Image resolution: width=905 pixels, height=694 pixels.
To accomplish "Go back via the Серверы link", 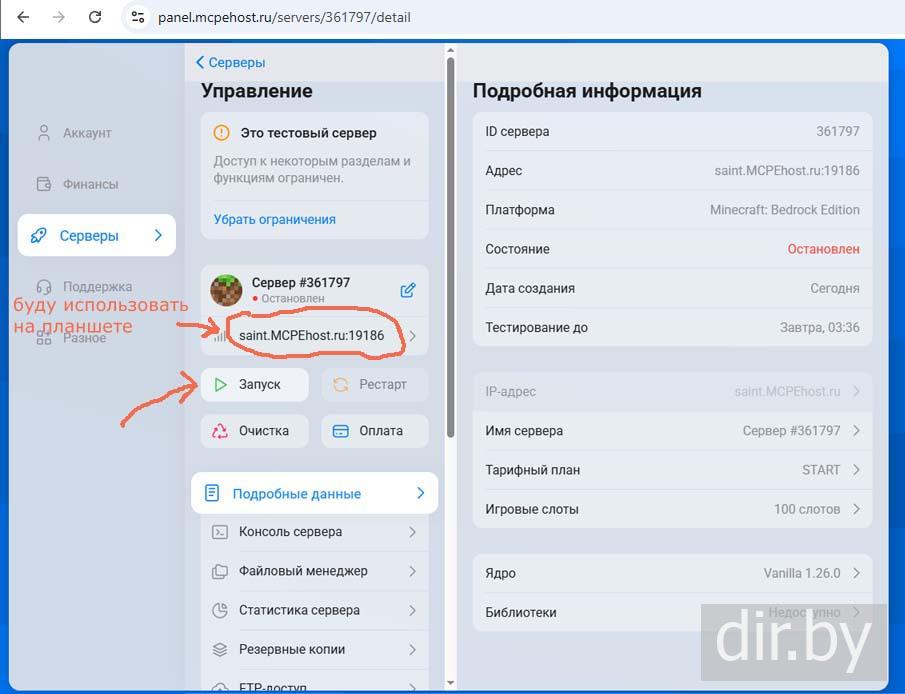I will click(230, 62).
